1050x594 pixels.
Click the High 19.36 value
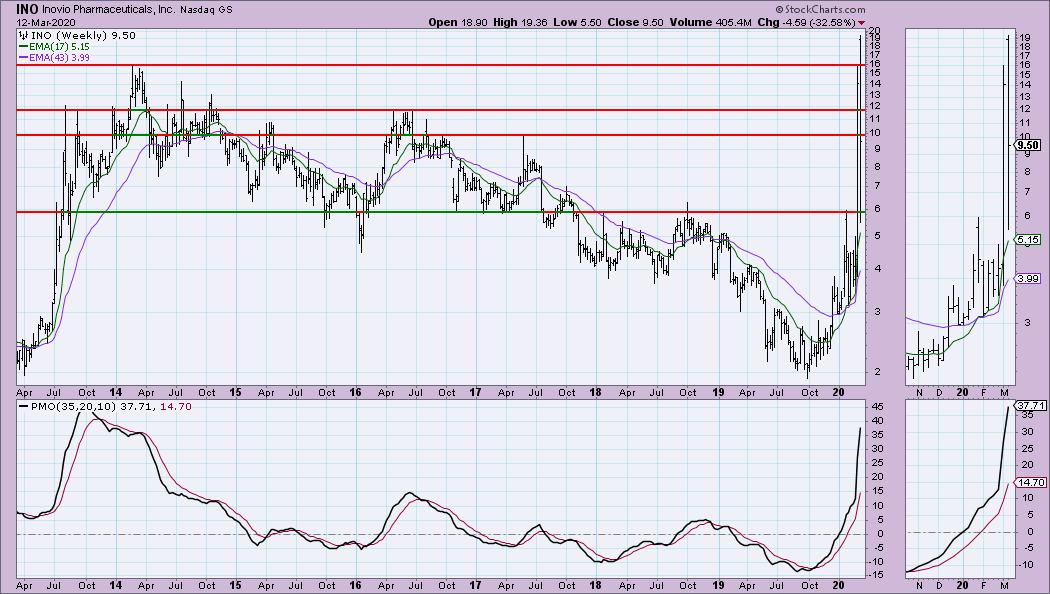pyautogui.click(x=520, y=22)
